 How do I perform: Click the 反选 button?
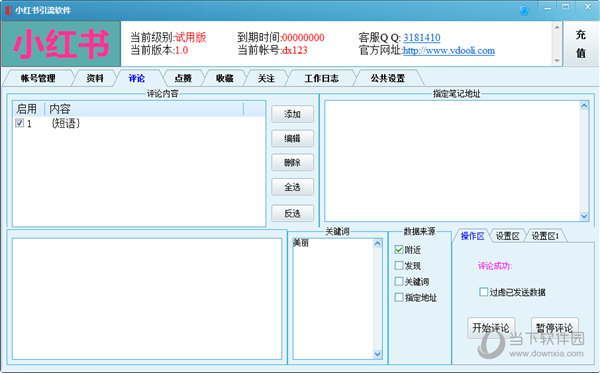[292, 213]
